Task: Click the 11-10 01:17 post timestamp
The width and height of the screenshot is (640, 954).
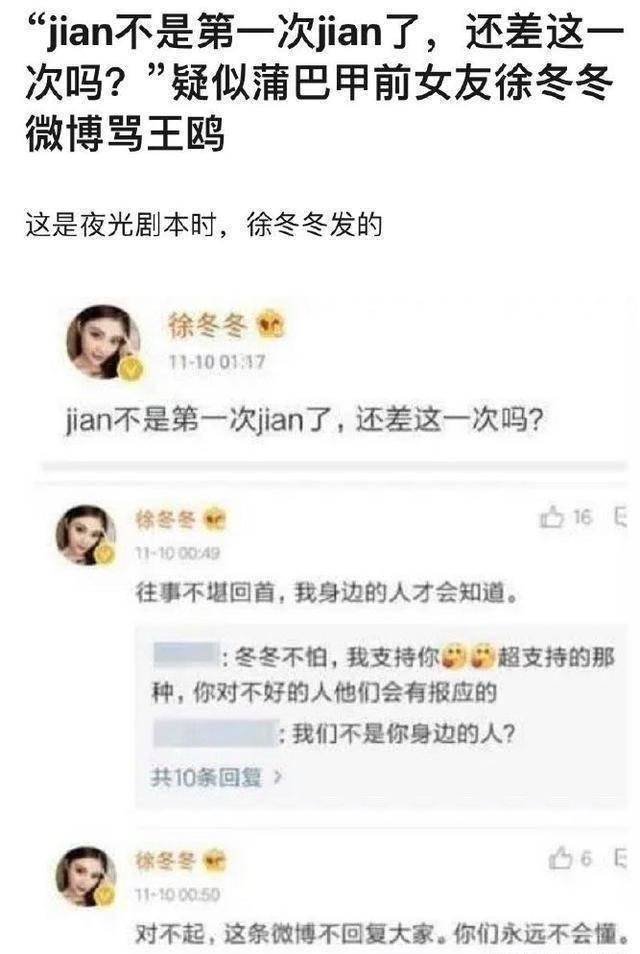Action: coord(217,363)
